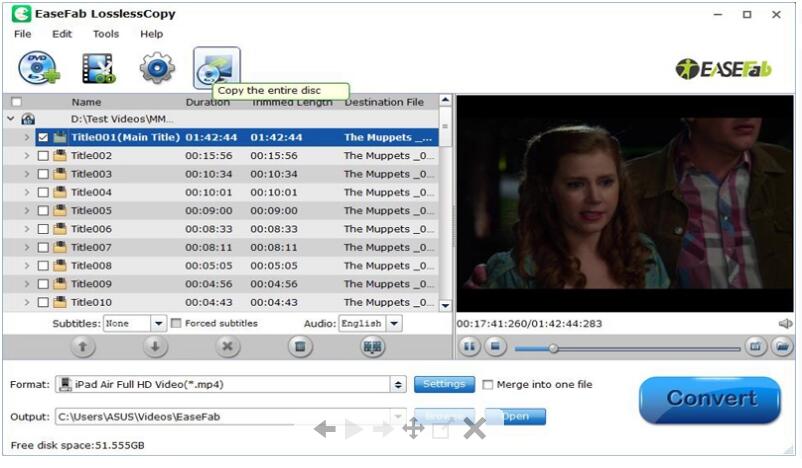802x468 pixels.
Task: Open the snapshot folder icon
Action: coord(782,346)
